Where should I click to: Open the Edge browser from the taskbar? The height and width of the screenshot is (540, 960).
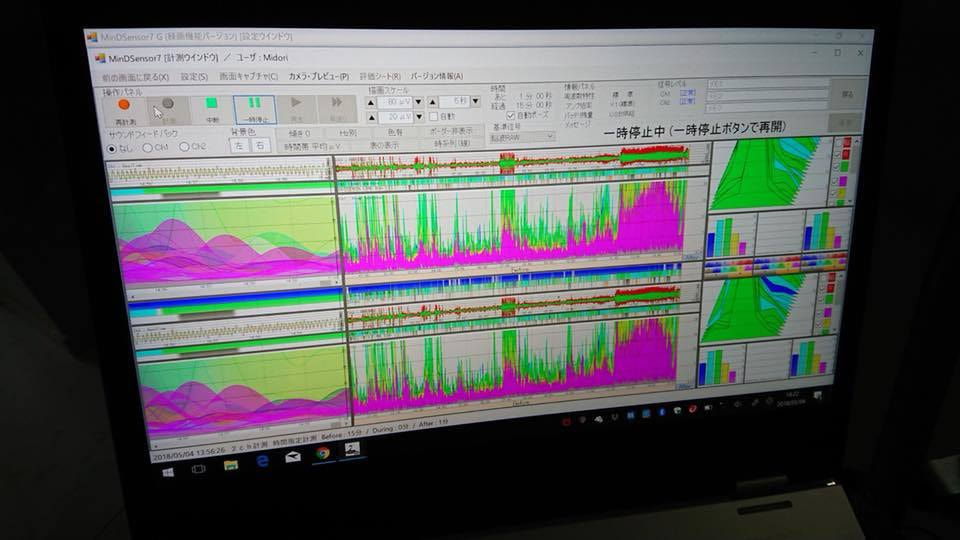(x=262, y=458)
